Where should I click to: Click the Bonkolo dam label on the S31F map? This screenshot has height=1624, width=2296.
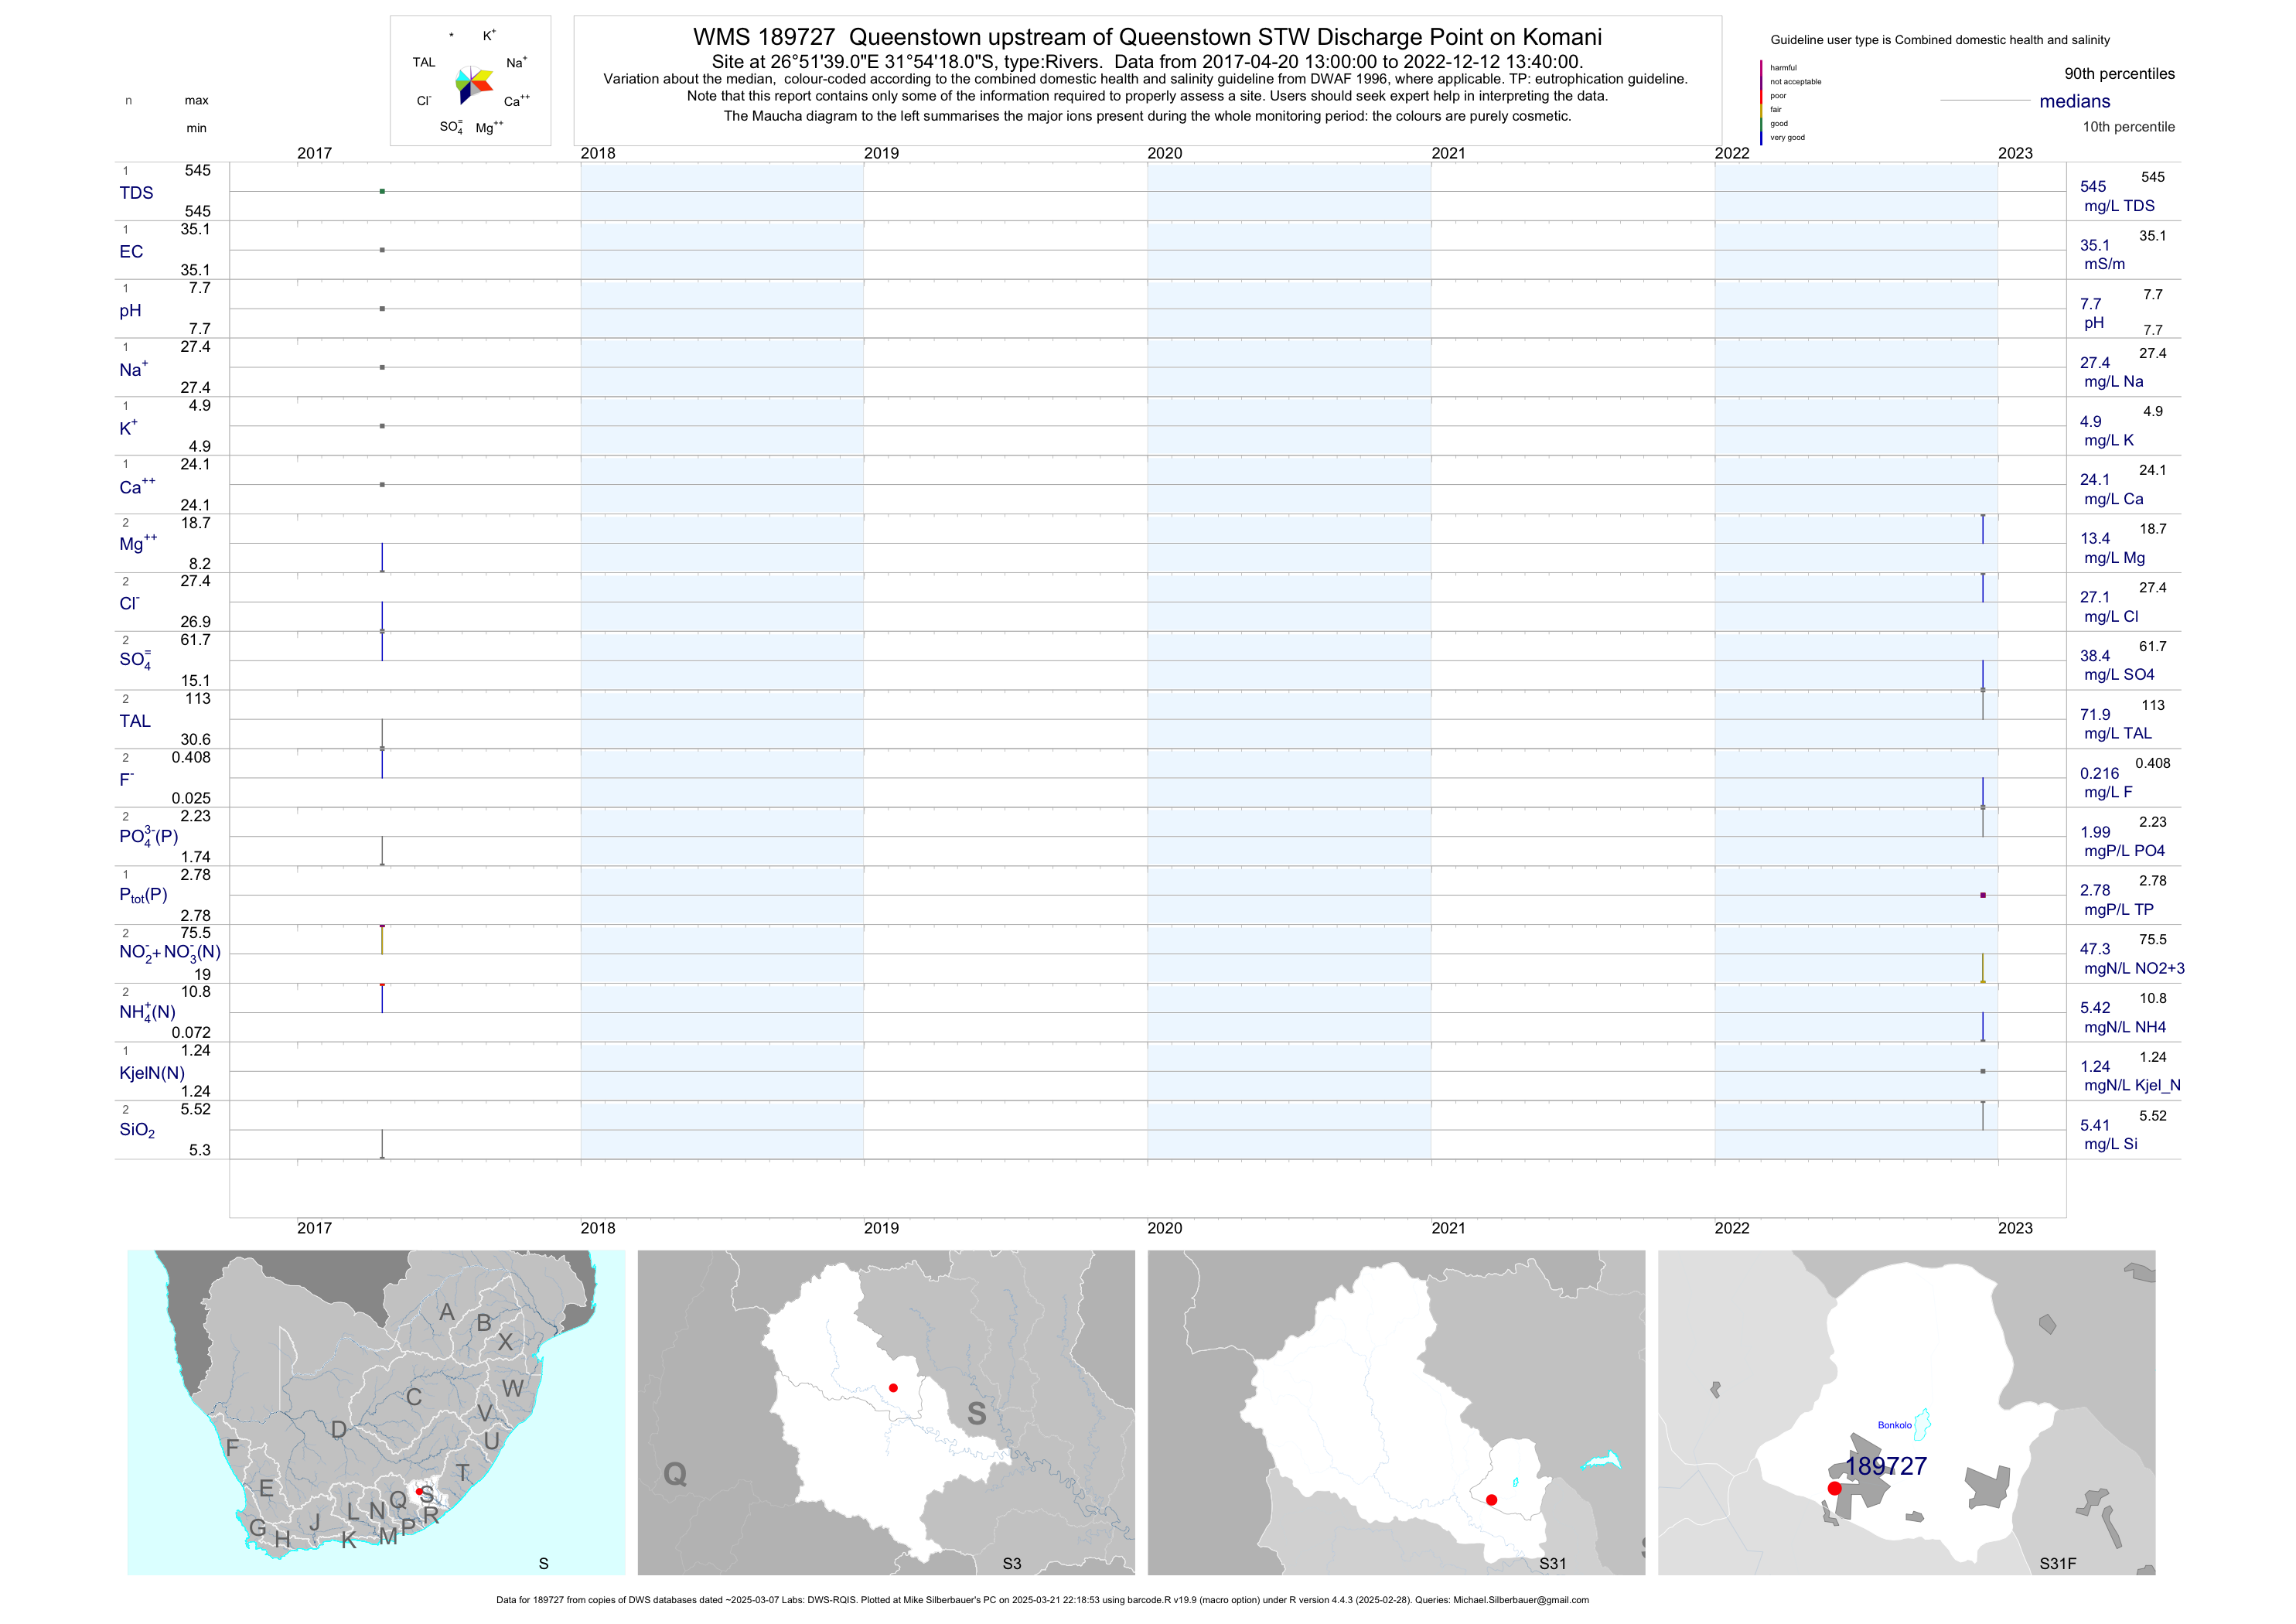pyautogui.click(x=1894, y=1425)
